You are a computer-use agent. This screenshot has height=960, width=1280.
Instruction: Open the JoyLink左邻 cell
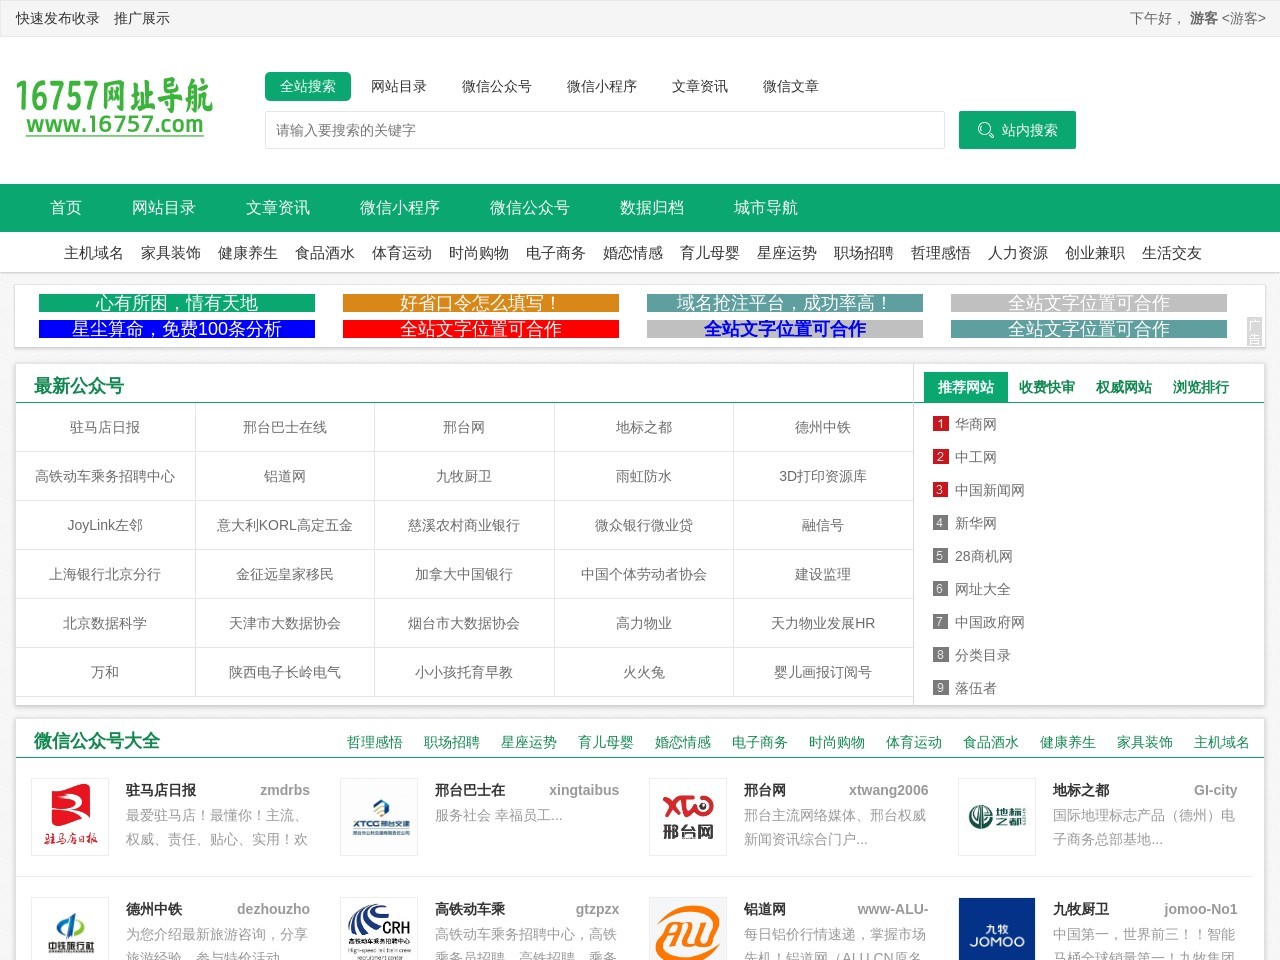pos(105,525)
